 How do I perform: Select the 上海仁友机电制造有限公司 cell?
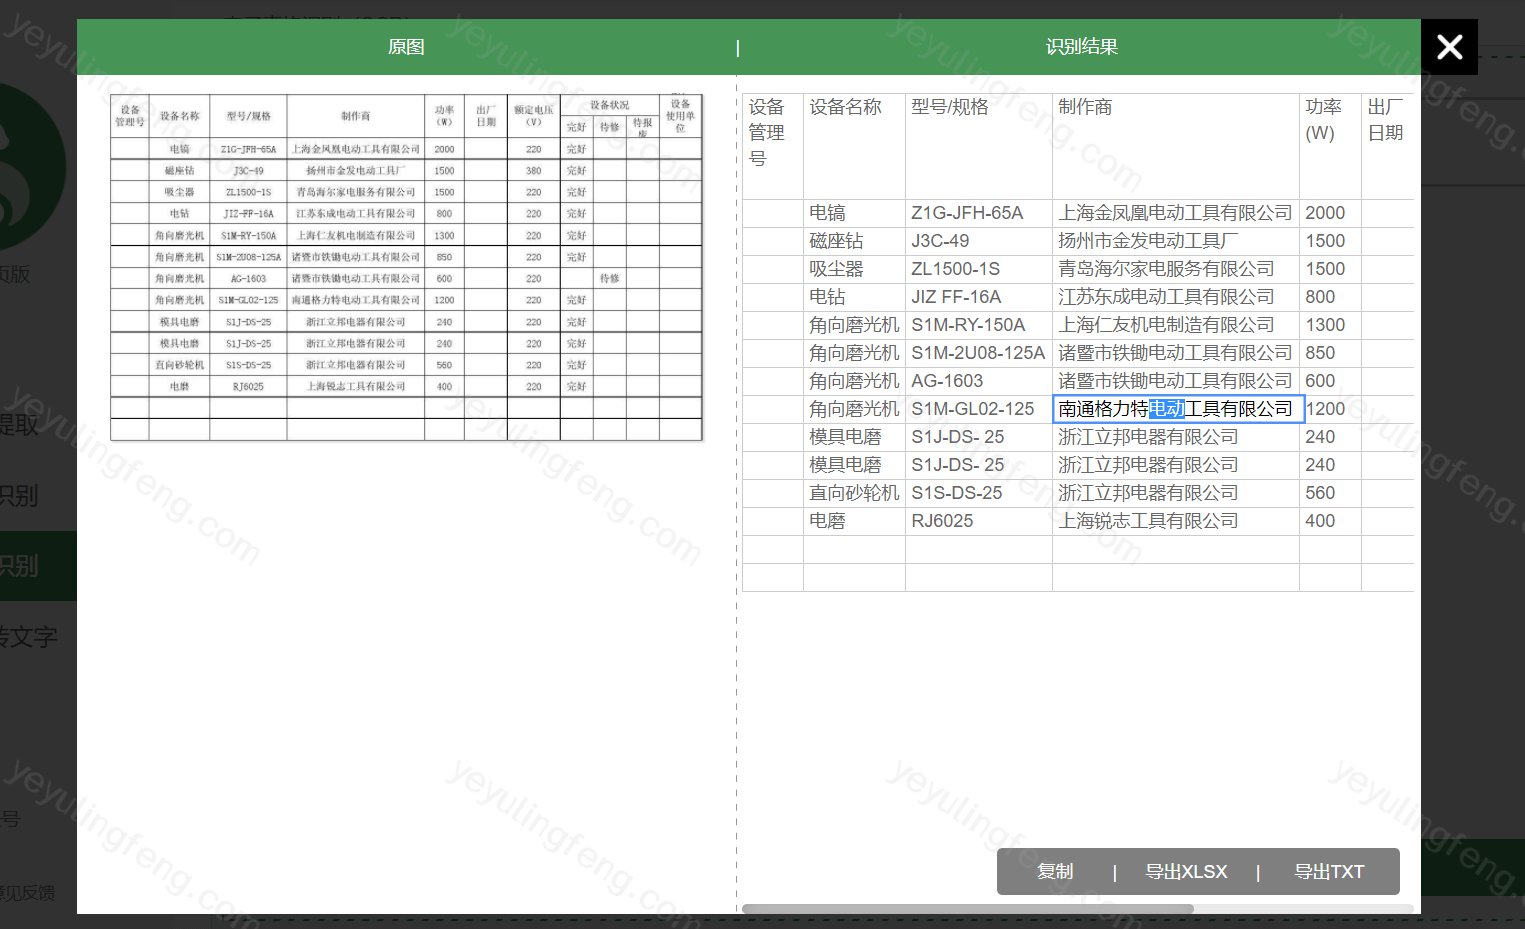click(x=1176, y=325)
